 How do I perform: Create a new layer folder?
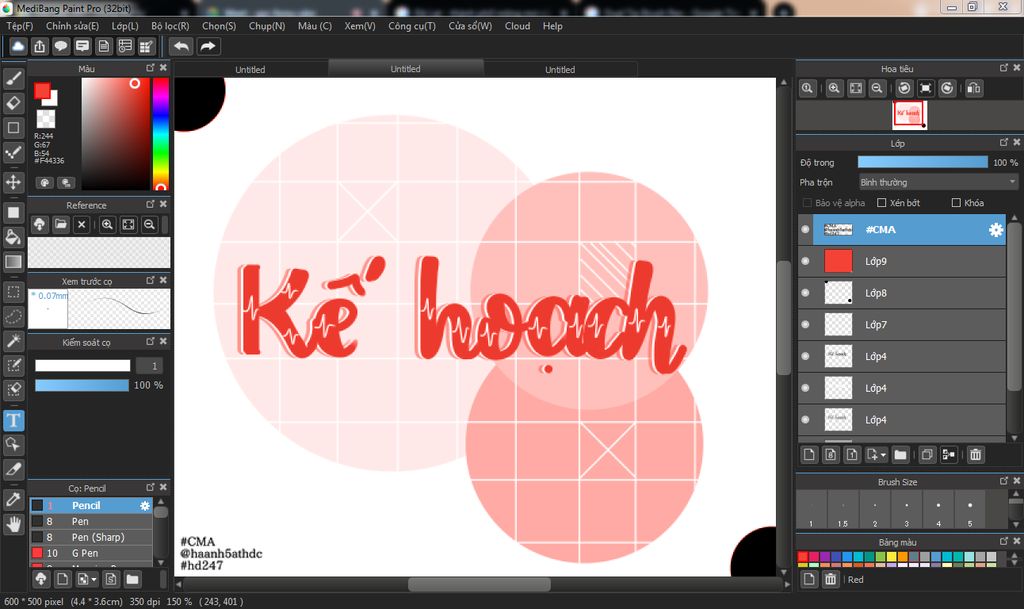point(900,454)
